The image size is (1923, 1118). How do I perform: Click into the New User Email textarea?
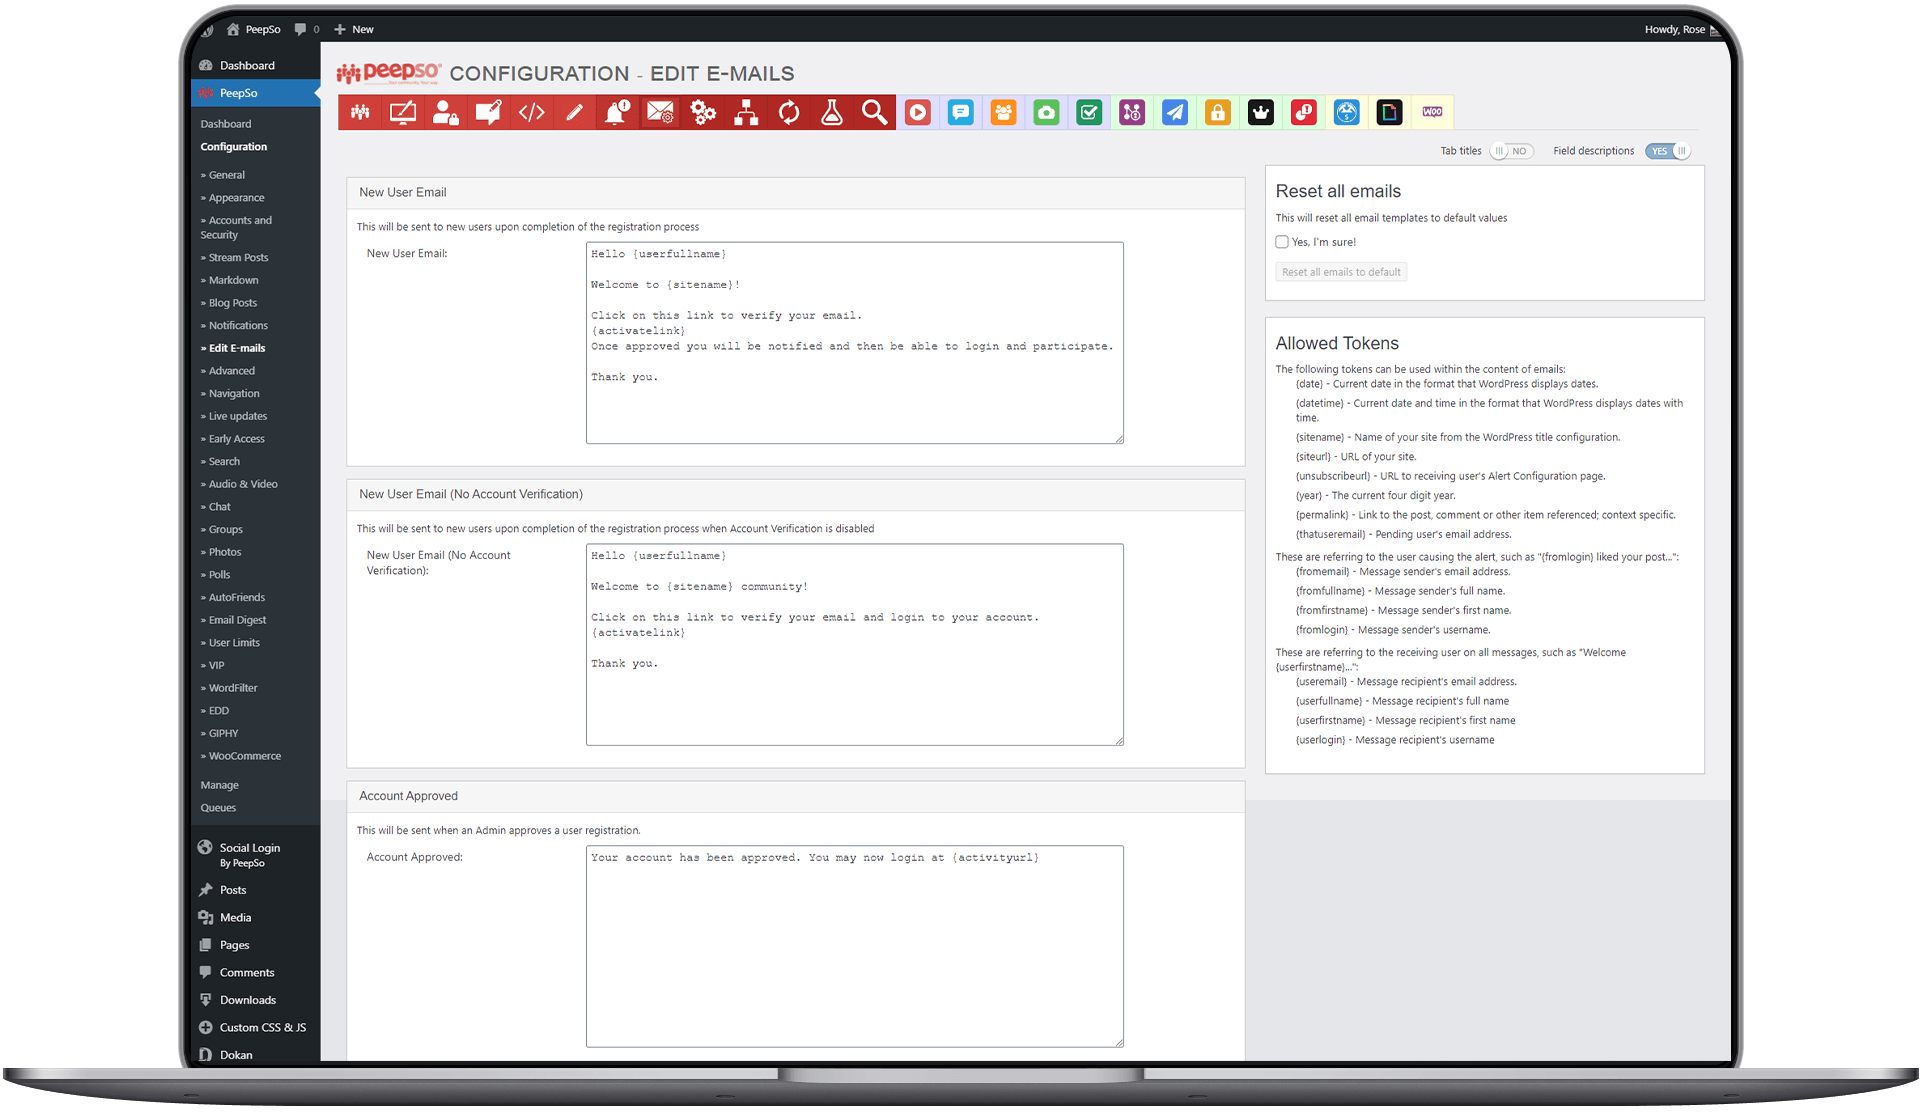(855, 343)
